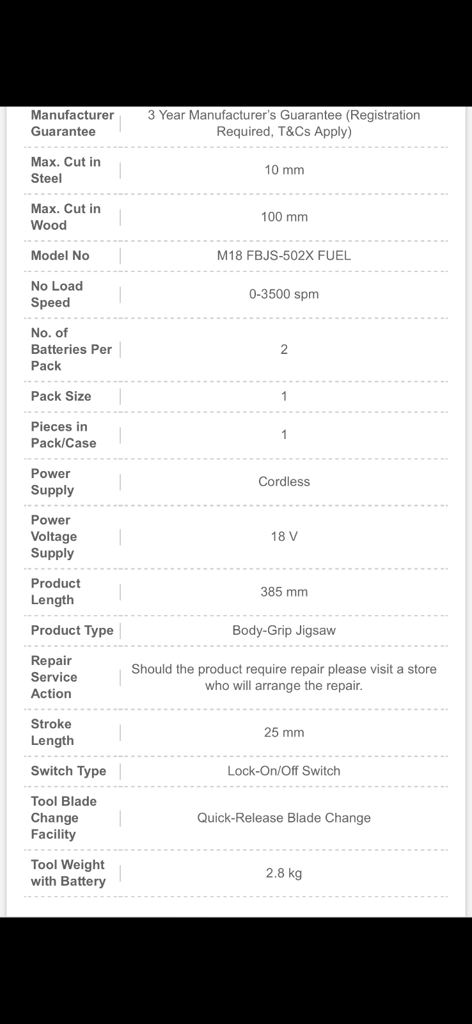Select the 18 V voltage value
The image size is (472, 1024).
pos(284,536)
